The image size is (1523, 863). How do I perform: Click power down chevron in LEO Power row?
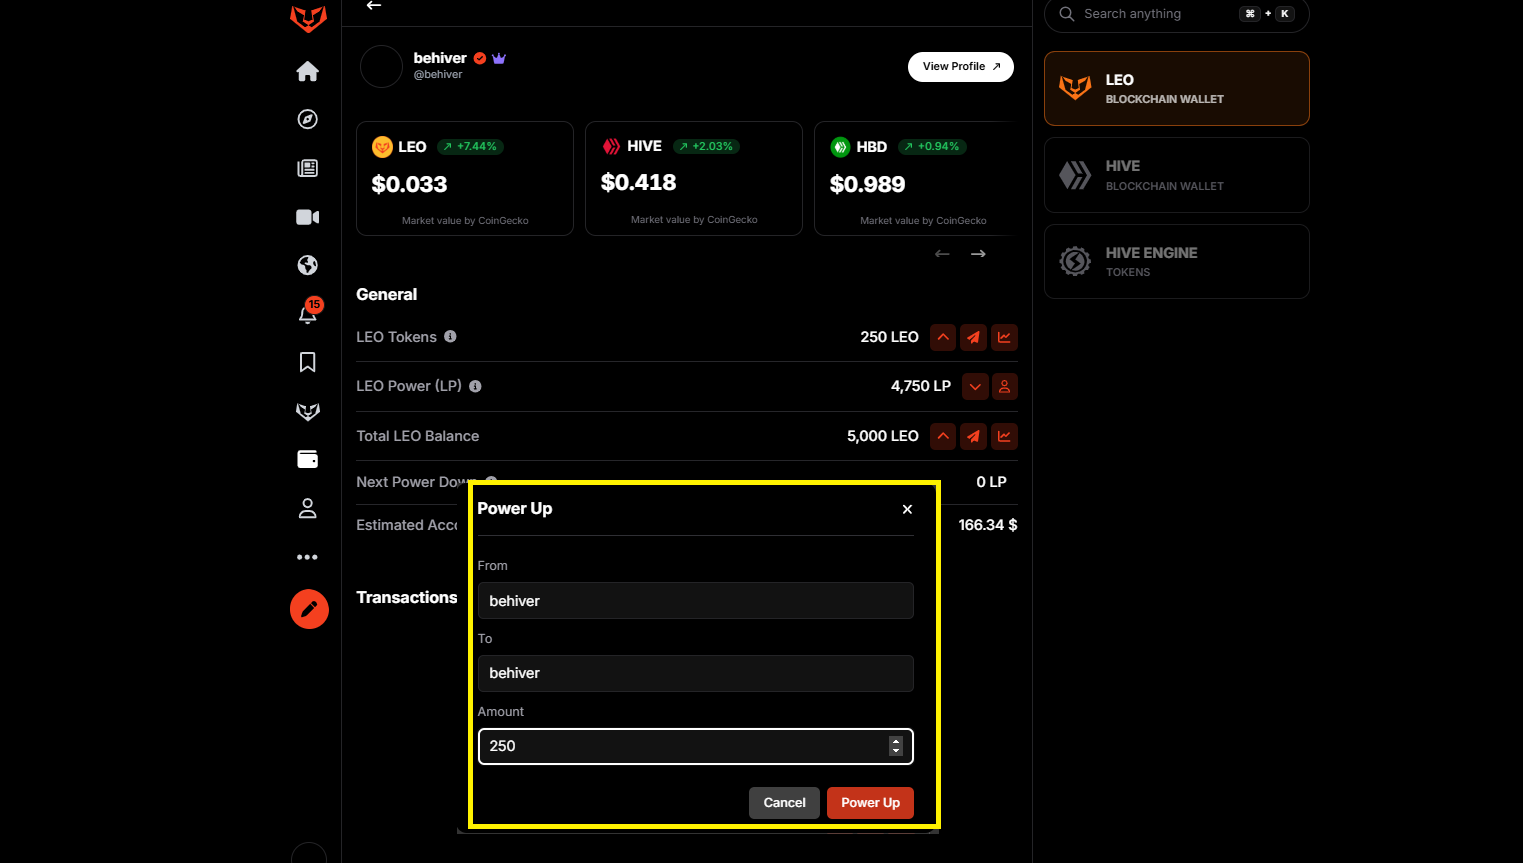coord(975,386)
